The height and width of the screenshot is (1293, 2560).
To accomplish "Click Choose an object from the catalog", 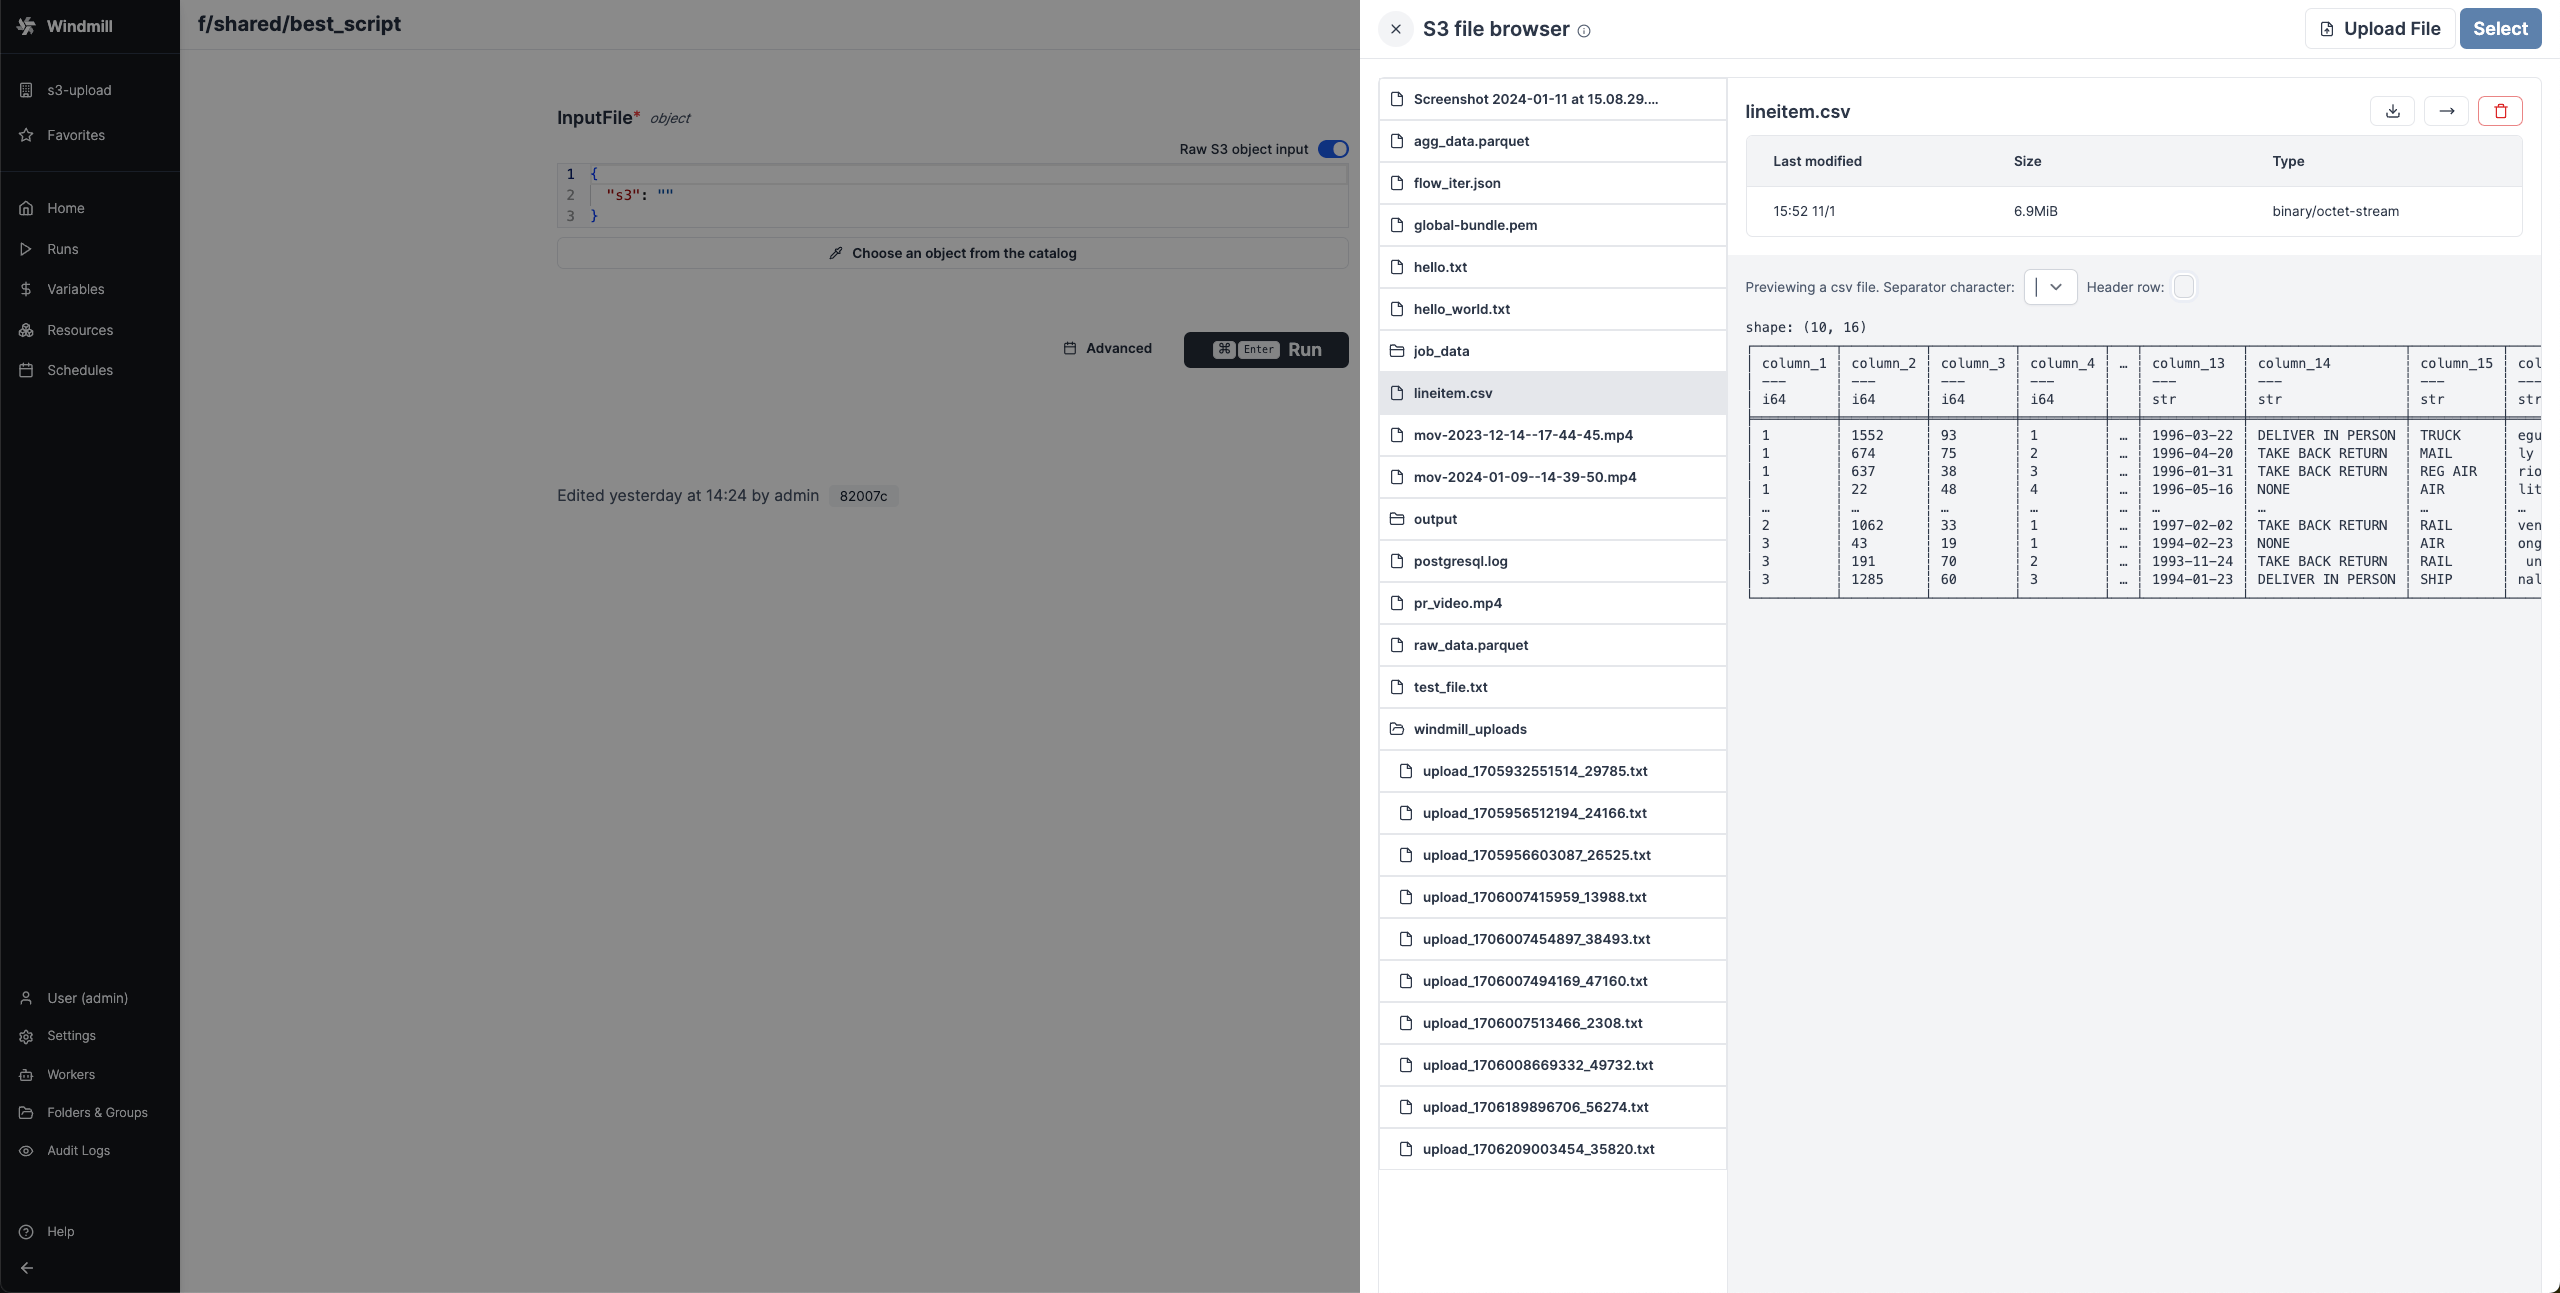I will [952, 253].
